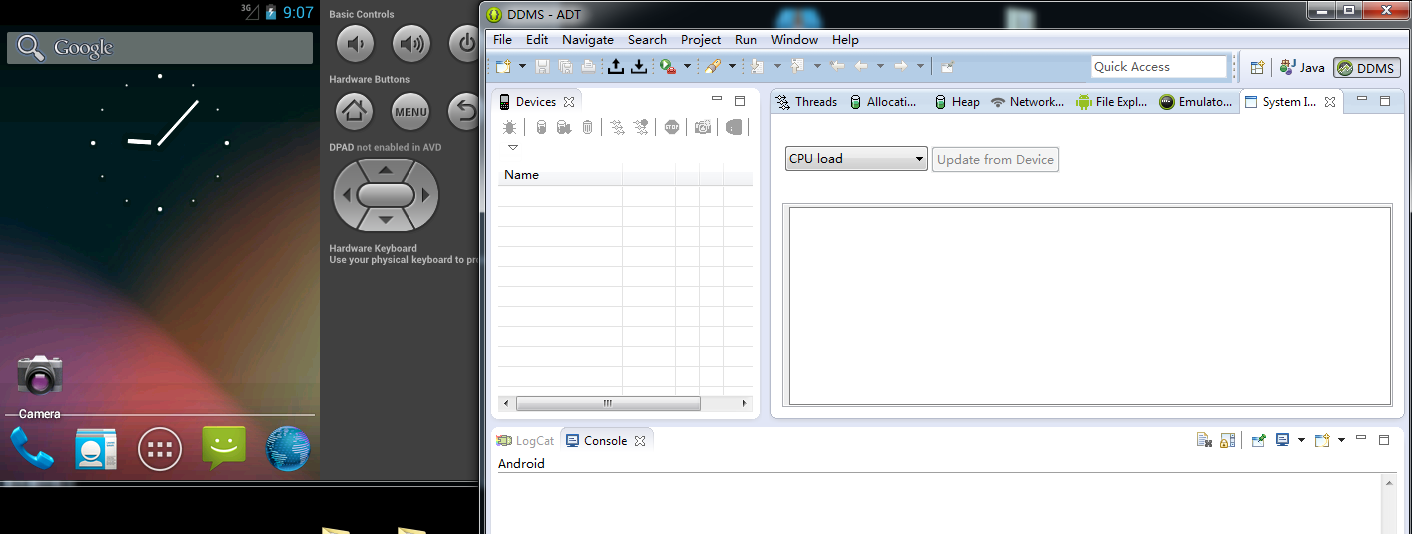1412x534 pixels.
Task: Click the Update Heap icon in Devices
Action: [541, 127]
